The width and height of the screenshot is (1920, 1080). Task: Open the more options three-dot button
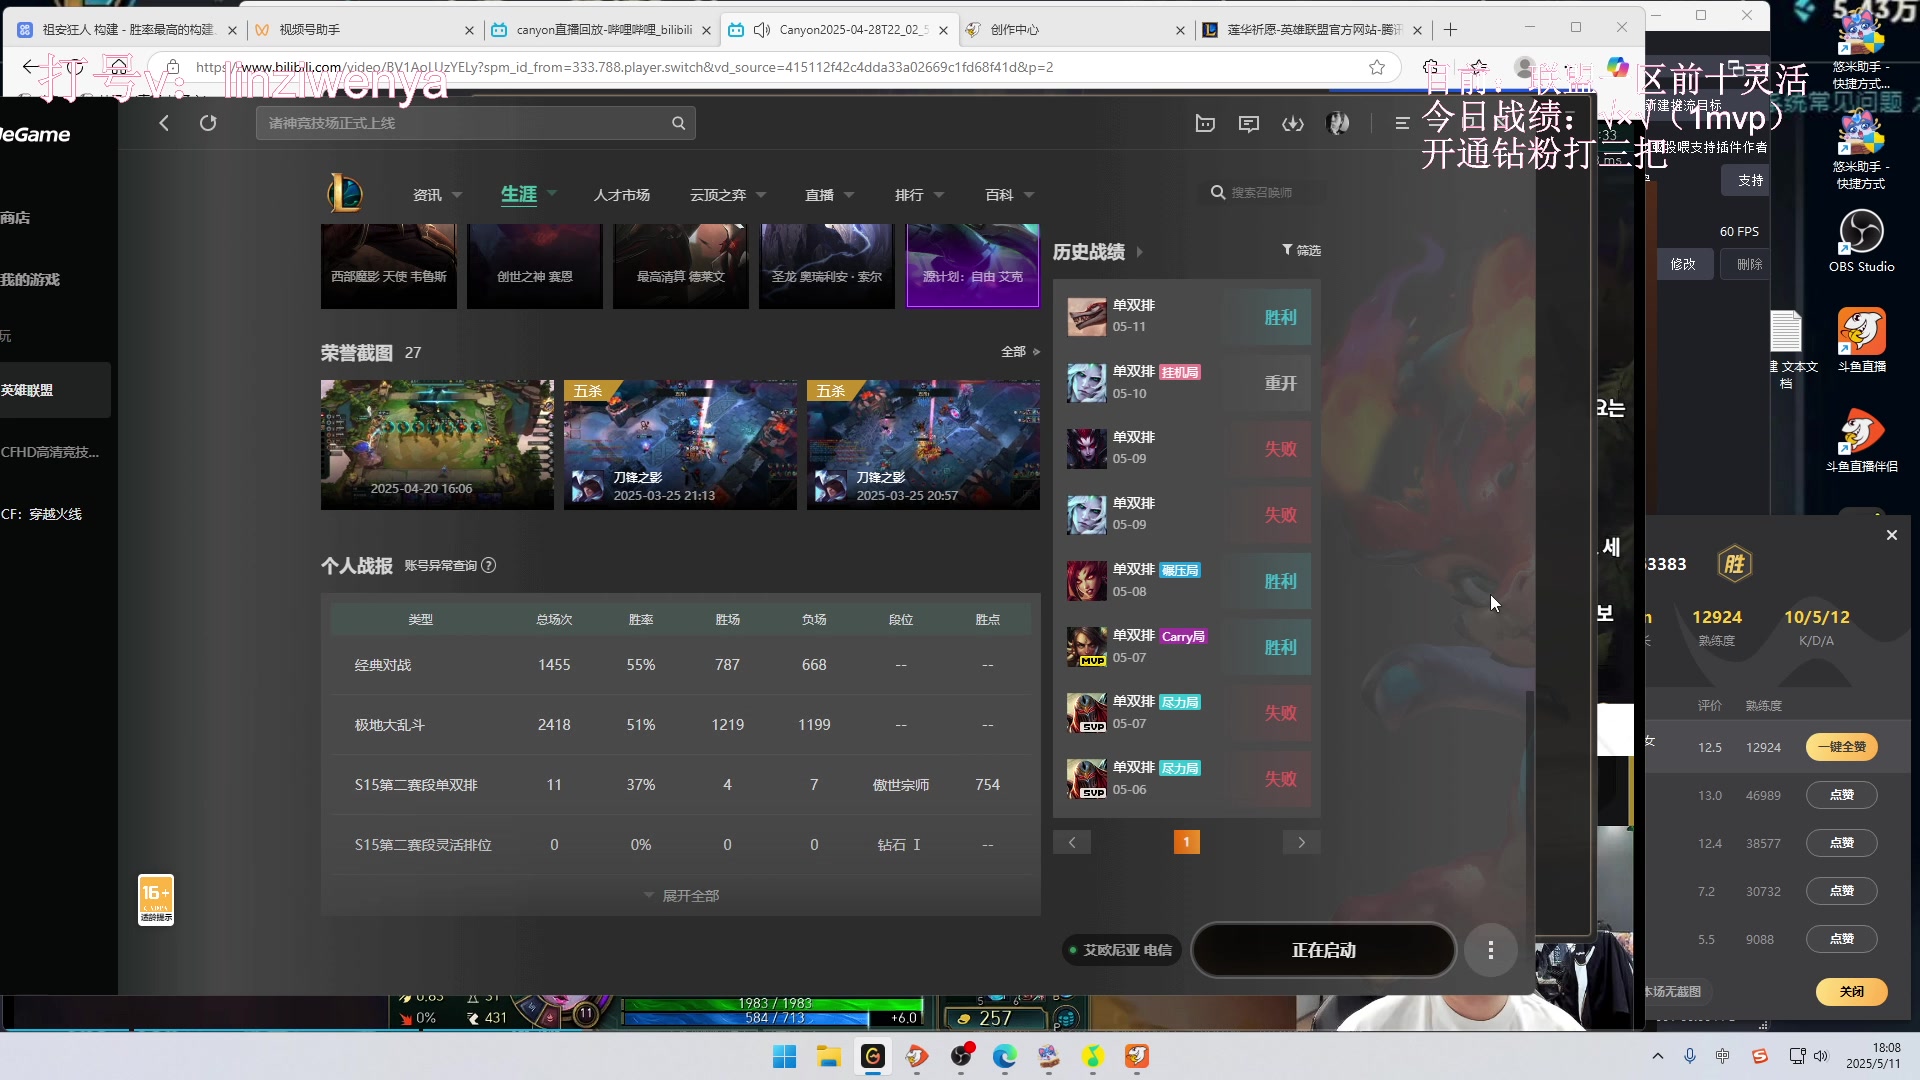pyautogui.click(x=1490, y=950)
